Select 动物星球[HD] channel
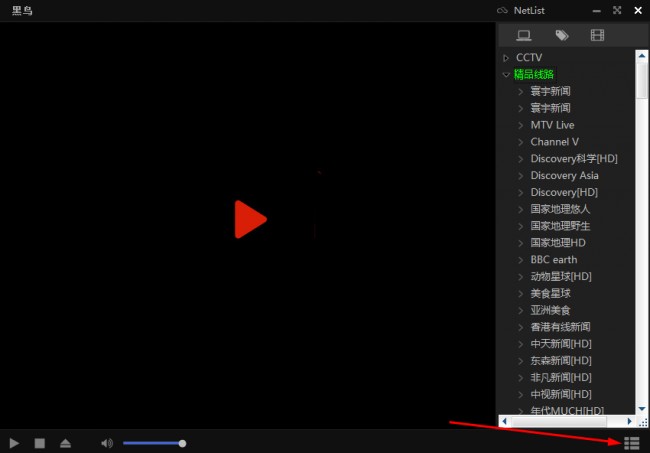This screenshot has height=453, width=650. tap(561, 276)
